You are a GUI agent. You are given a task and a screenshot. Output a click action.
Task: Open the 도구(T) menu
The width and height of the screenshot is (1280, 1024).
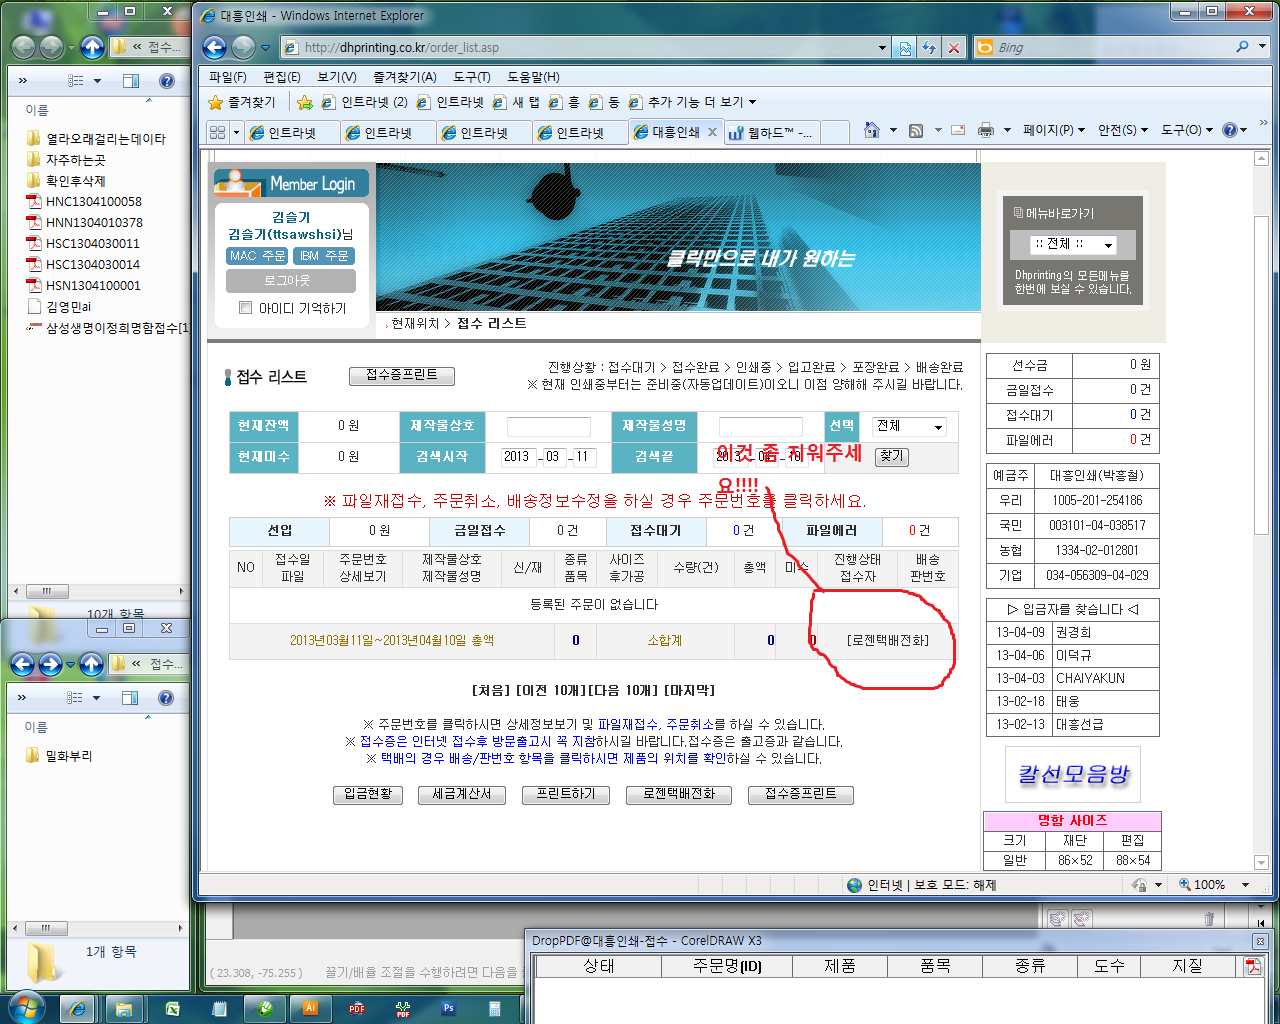coord(471,77)
